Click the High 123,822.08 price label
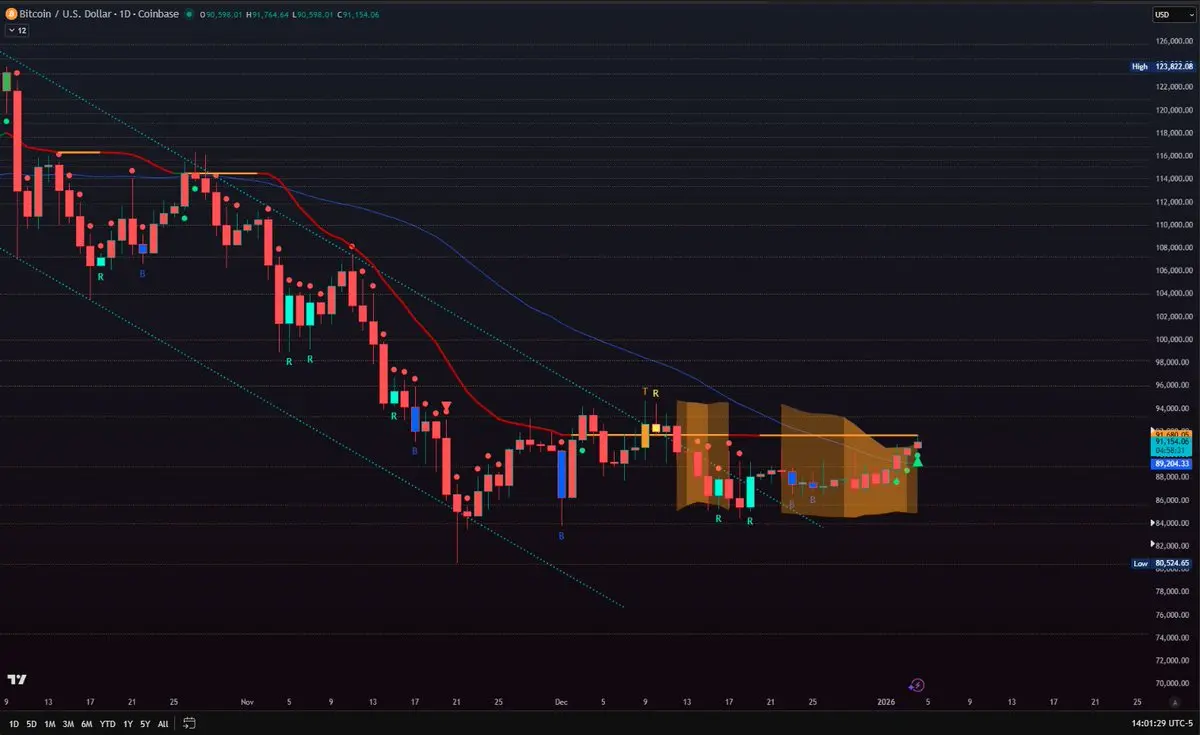The image size is (1200, 735). [x=1163, y=66]
